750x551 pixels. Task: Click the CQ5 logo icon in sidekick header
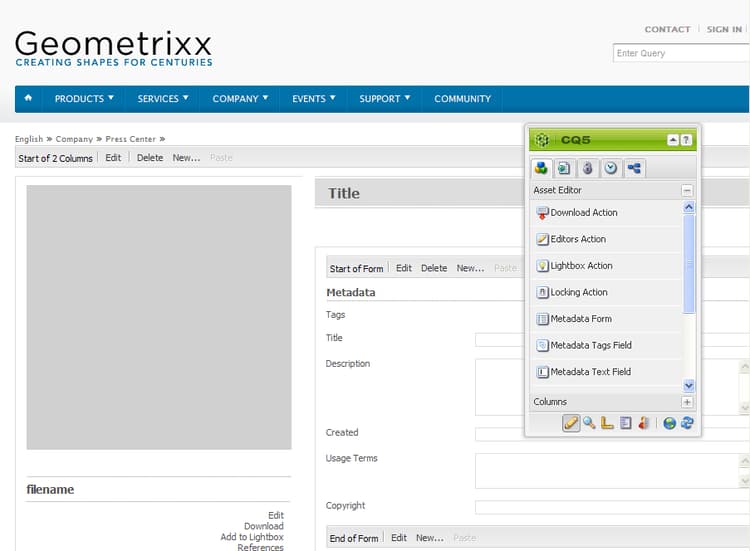(x=542, y=140)
